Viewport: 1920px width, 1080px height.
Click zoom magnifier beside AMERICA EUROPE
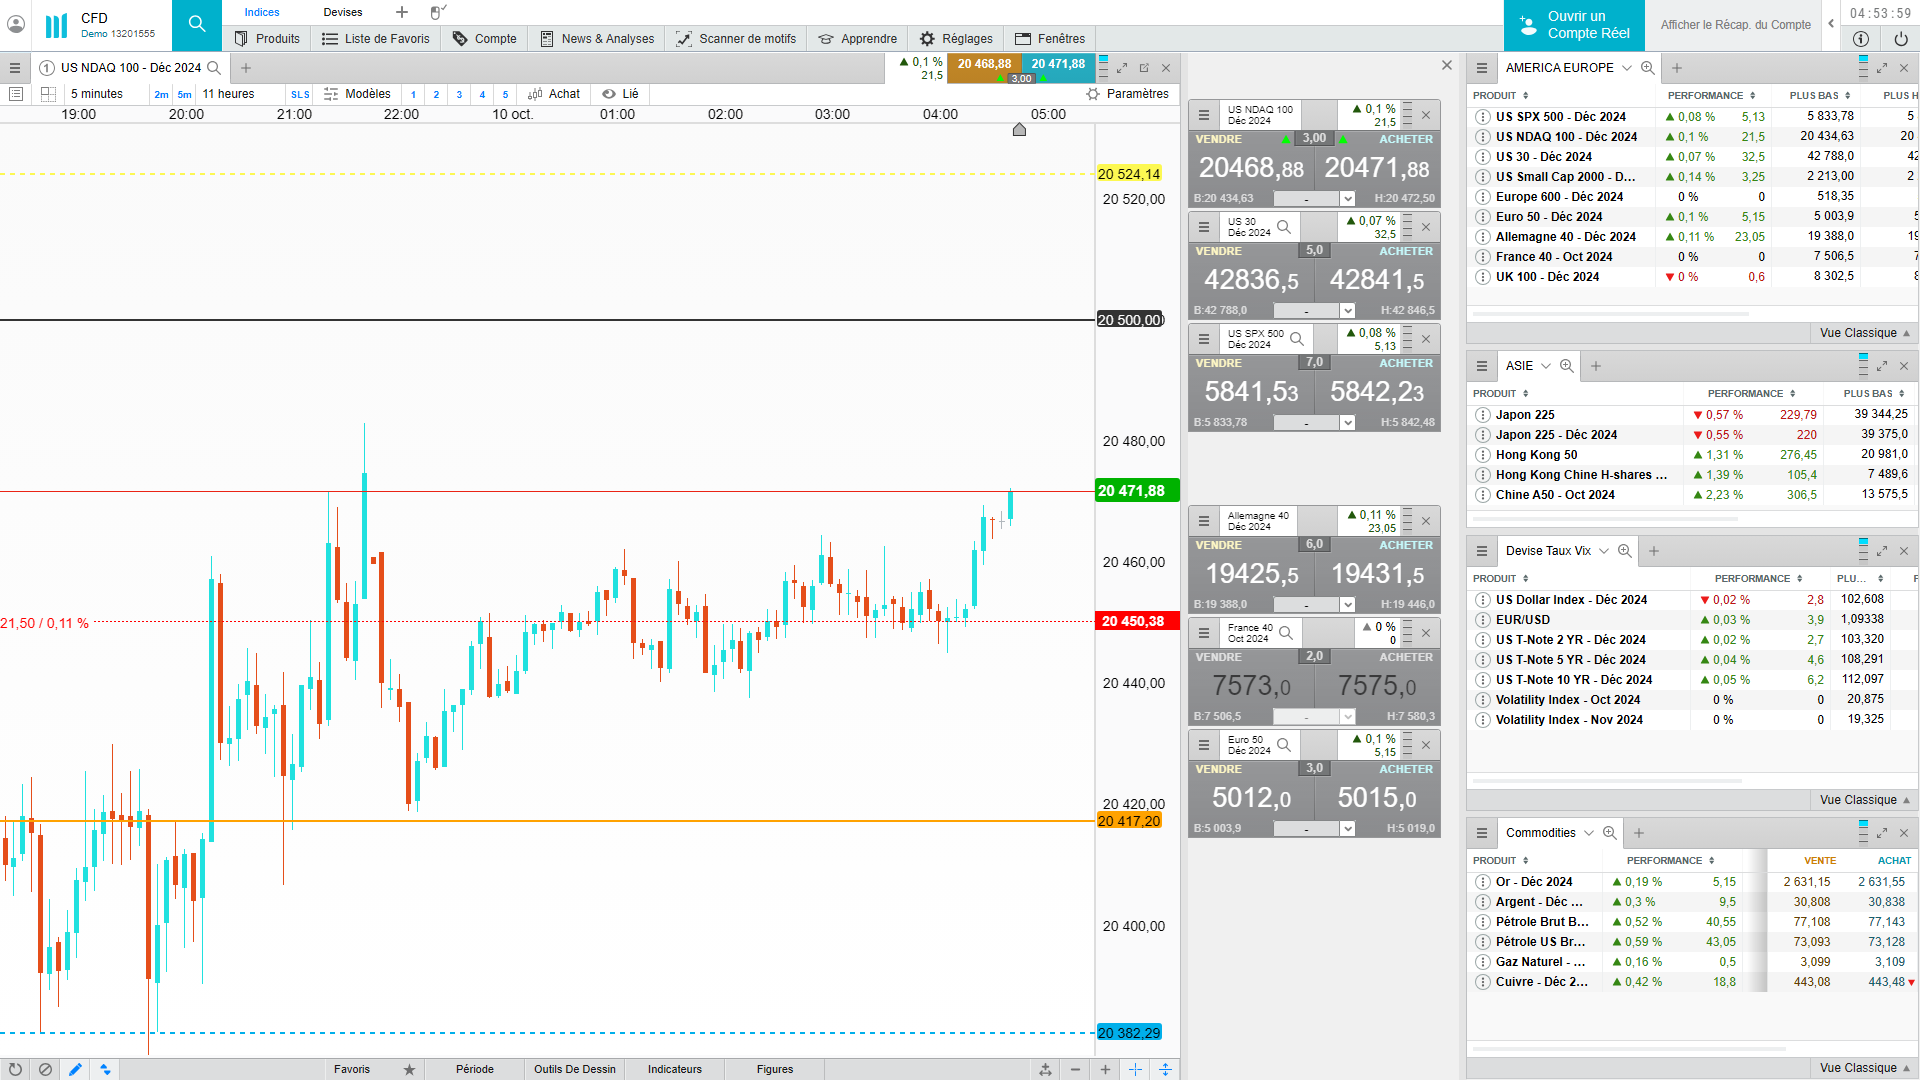(x=1647, y=68)
